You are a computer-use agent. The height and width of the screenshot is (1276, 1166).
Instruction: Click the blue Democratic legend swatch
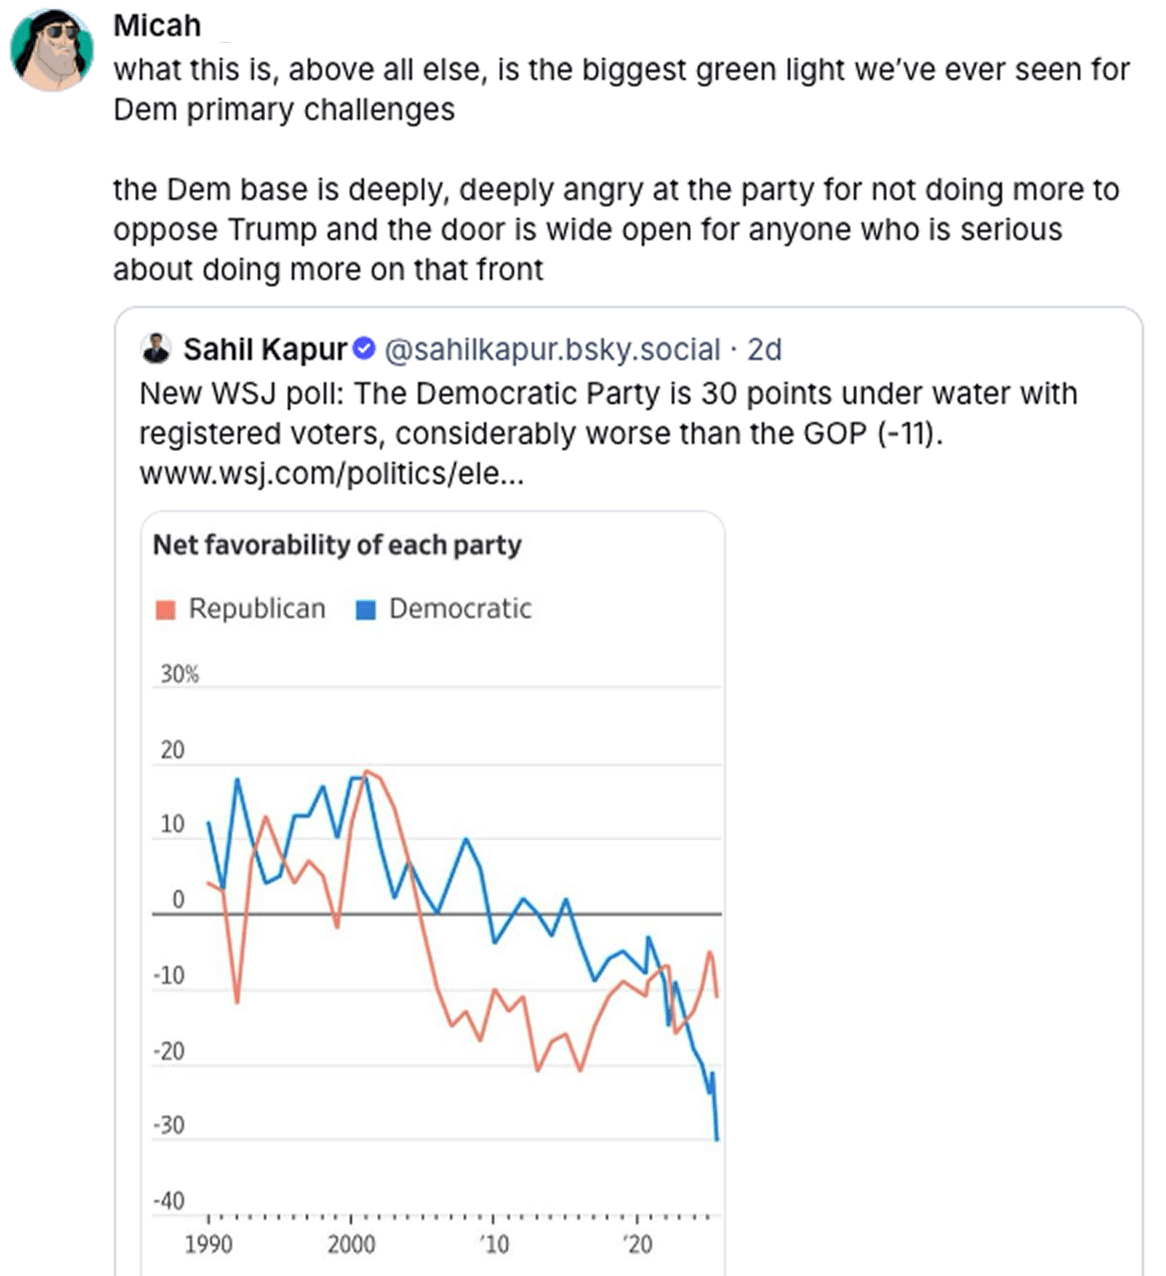(366, 609)
